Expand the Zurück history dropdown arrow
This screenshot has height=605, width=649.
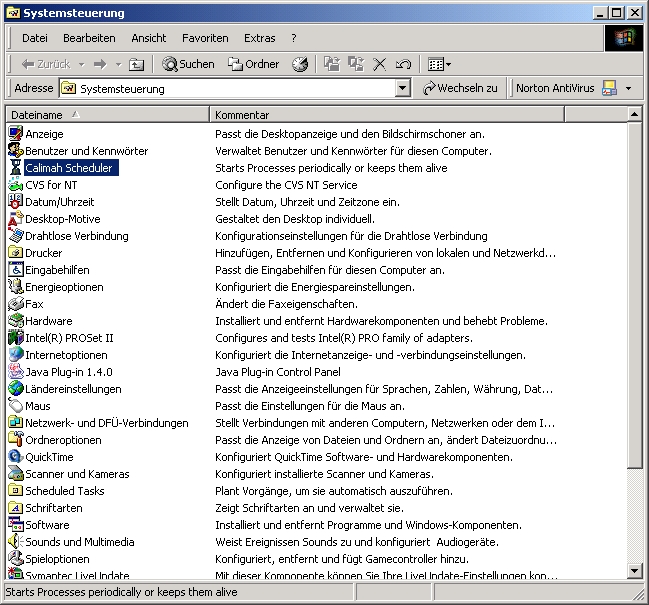pyautogui.click(x=82, y=65)
